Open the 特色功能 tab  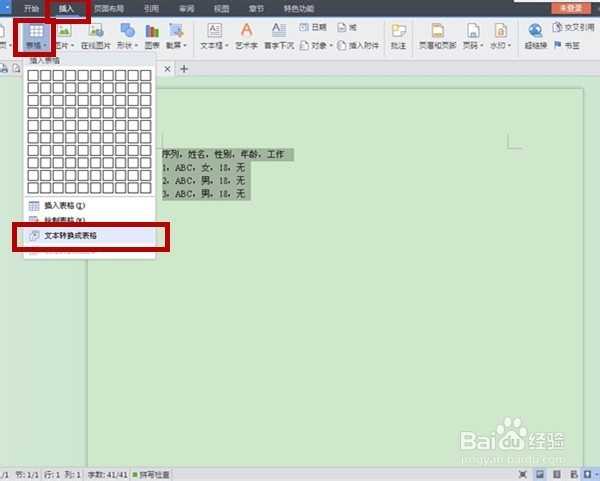[x=299, y=8]
